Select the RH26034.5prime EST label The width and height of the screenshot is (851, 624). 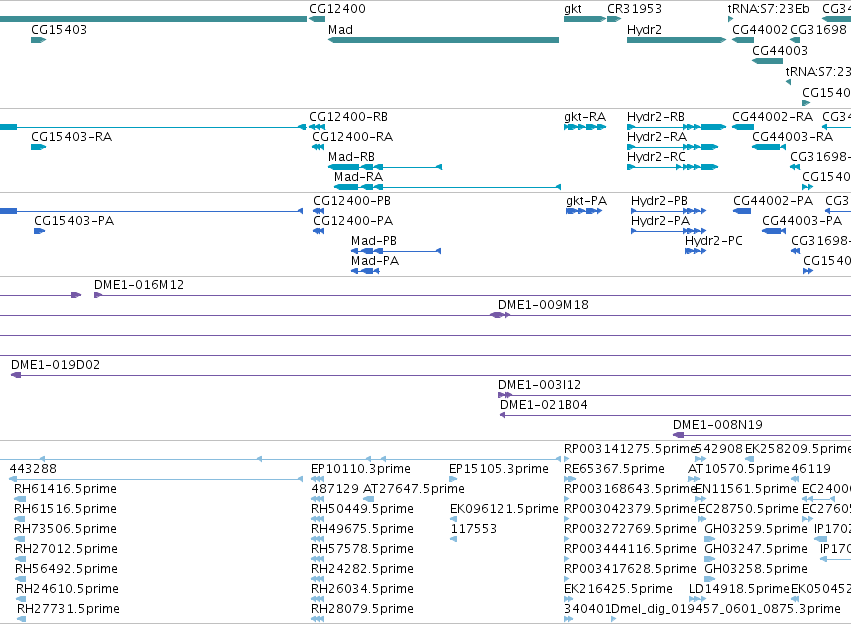pos(362,589)
